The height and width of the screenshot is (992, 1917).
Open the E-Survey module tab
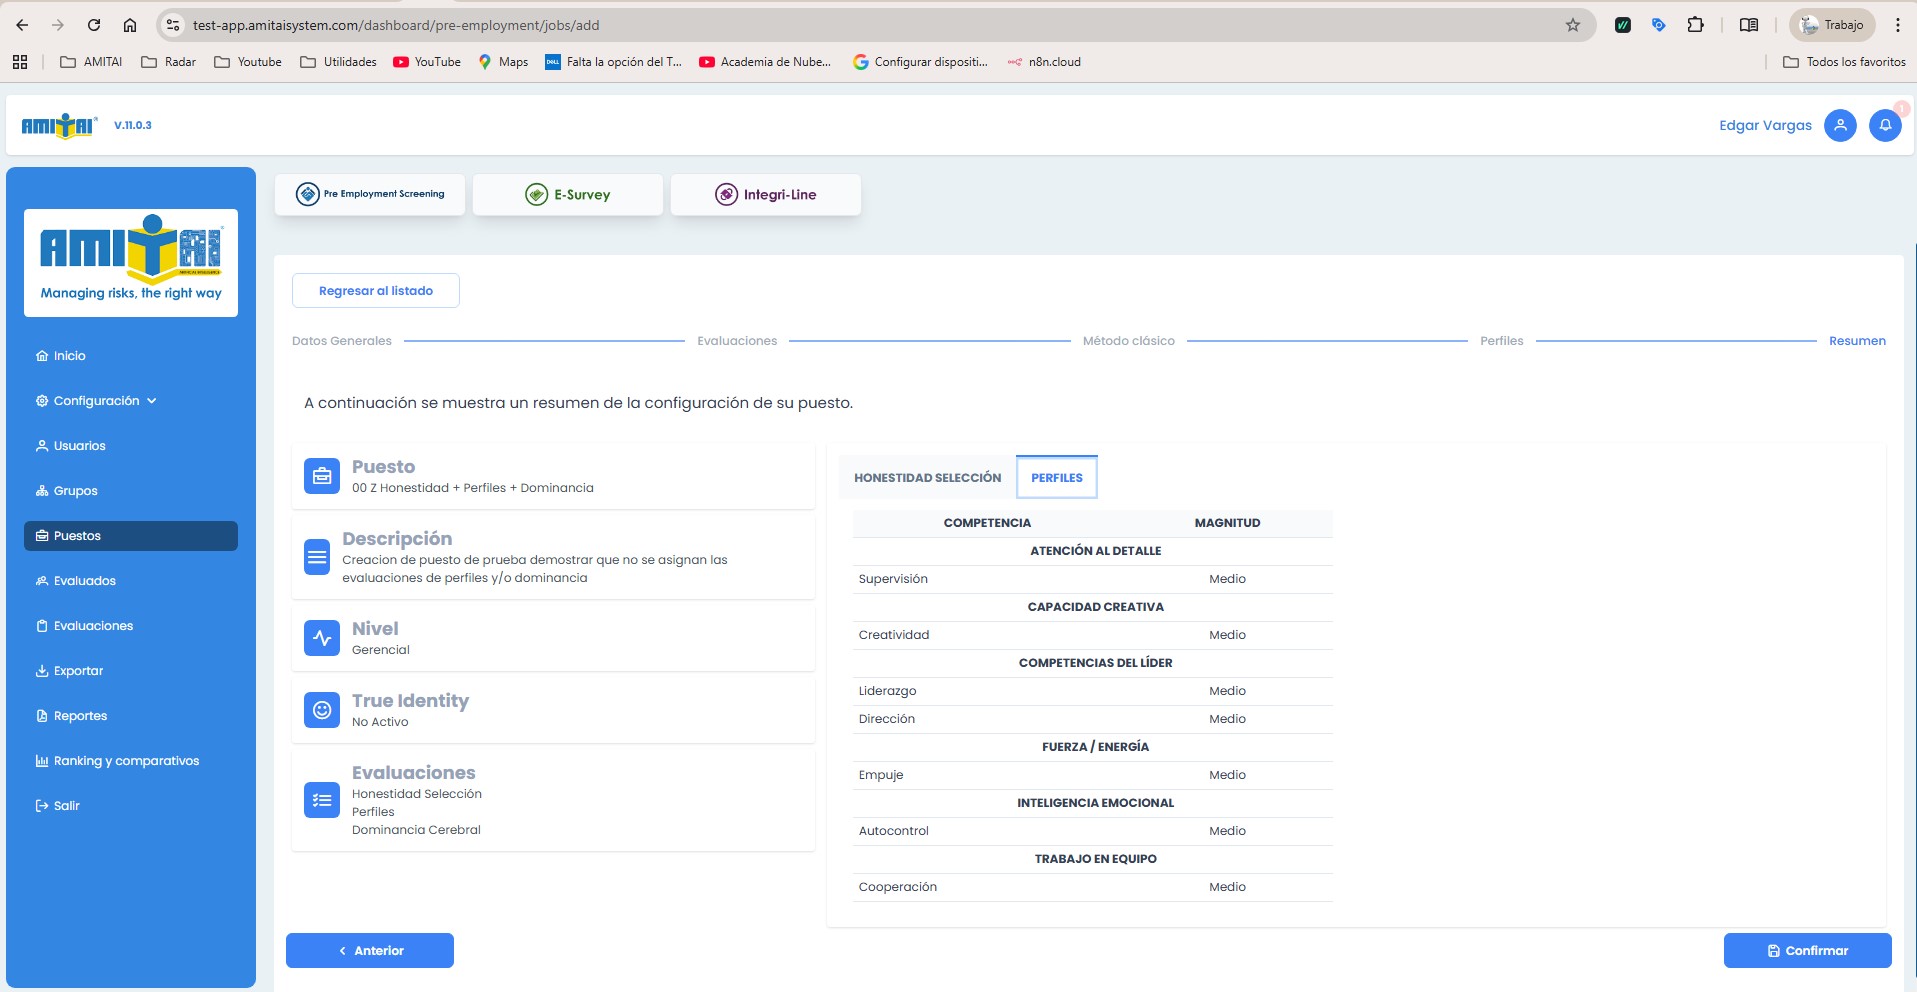[x=568, y=195]
